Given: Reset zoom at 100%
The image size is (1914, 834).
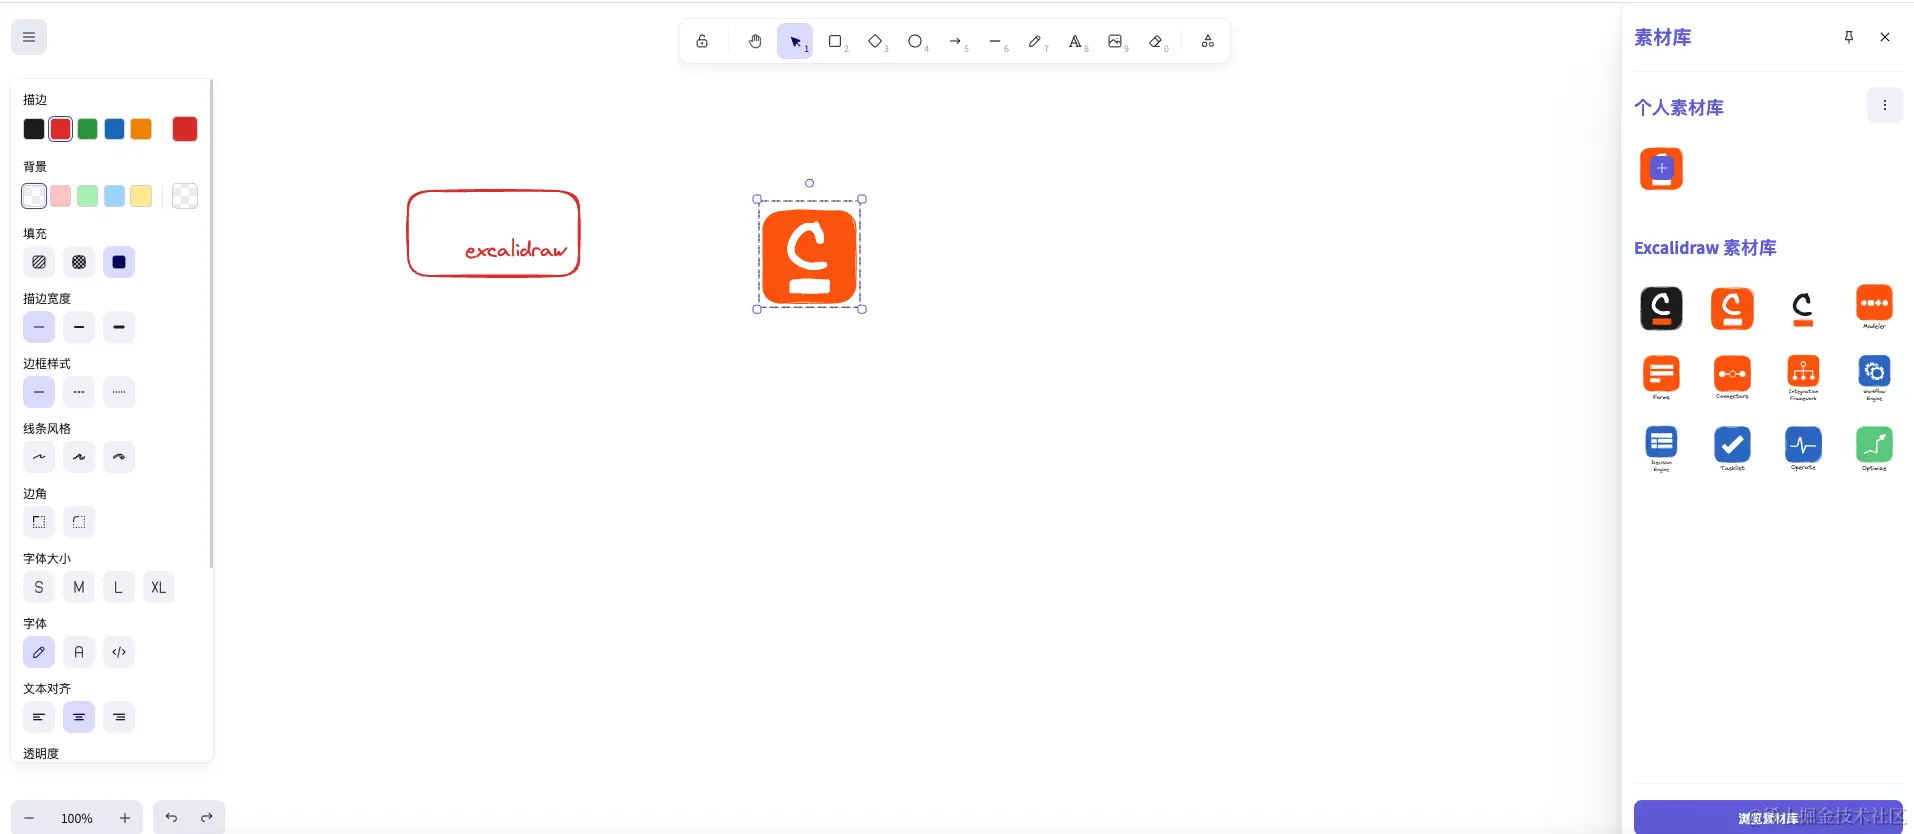Looking at the screenshot, I should click(x=77, y=818).
